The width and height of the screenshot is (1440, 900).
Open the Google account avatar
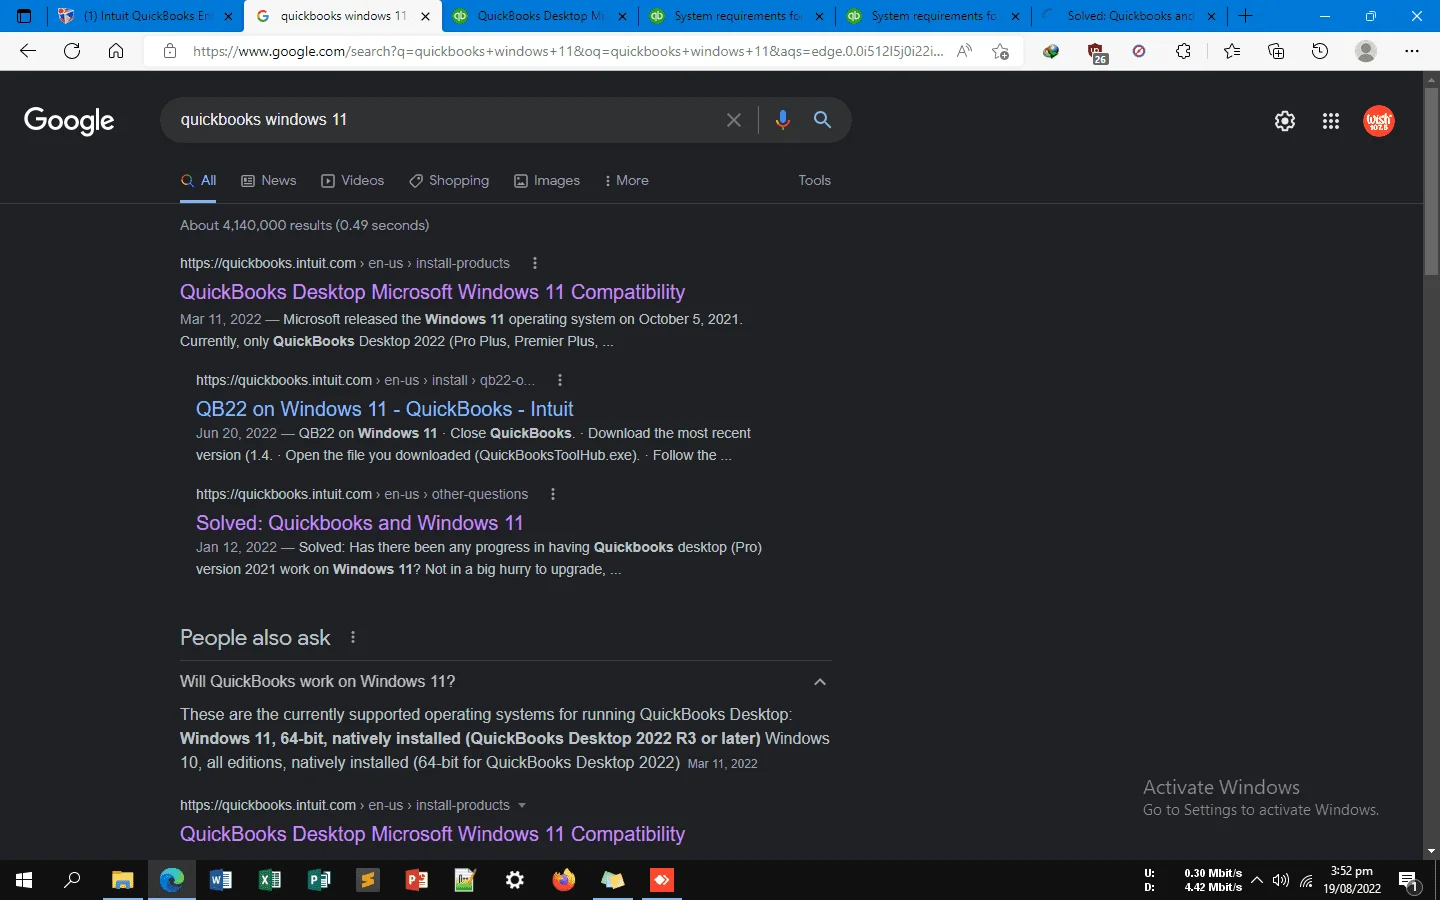[1379, 121]
